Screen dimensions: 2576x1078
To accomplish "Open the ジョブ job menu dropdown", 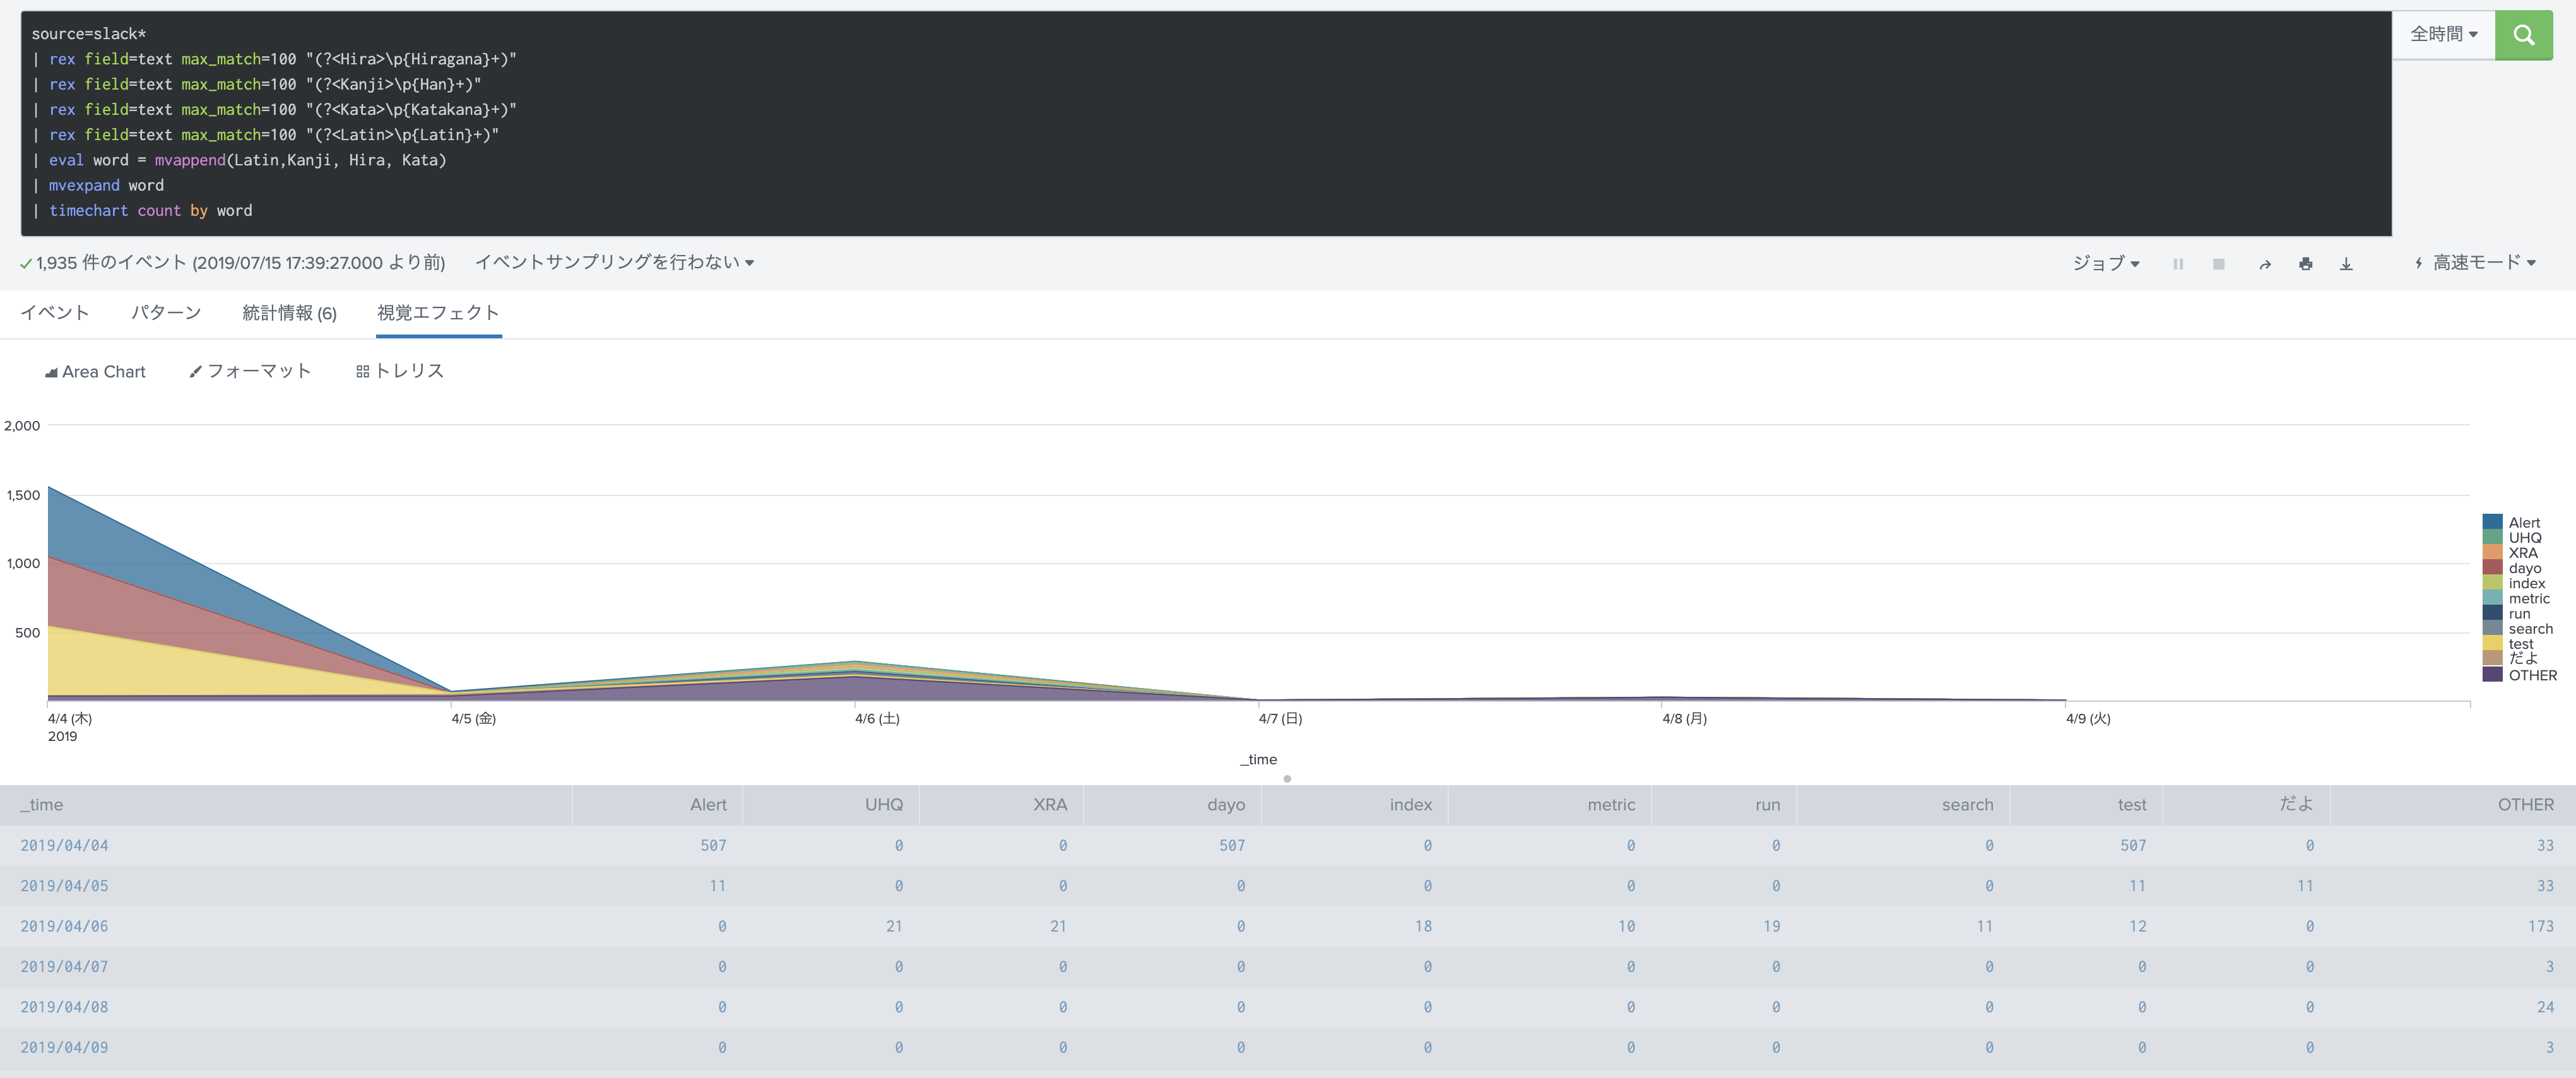I will pos(2105,263).
